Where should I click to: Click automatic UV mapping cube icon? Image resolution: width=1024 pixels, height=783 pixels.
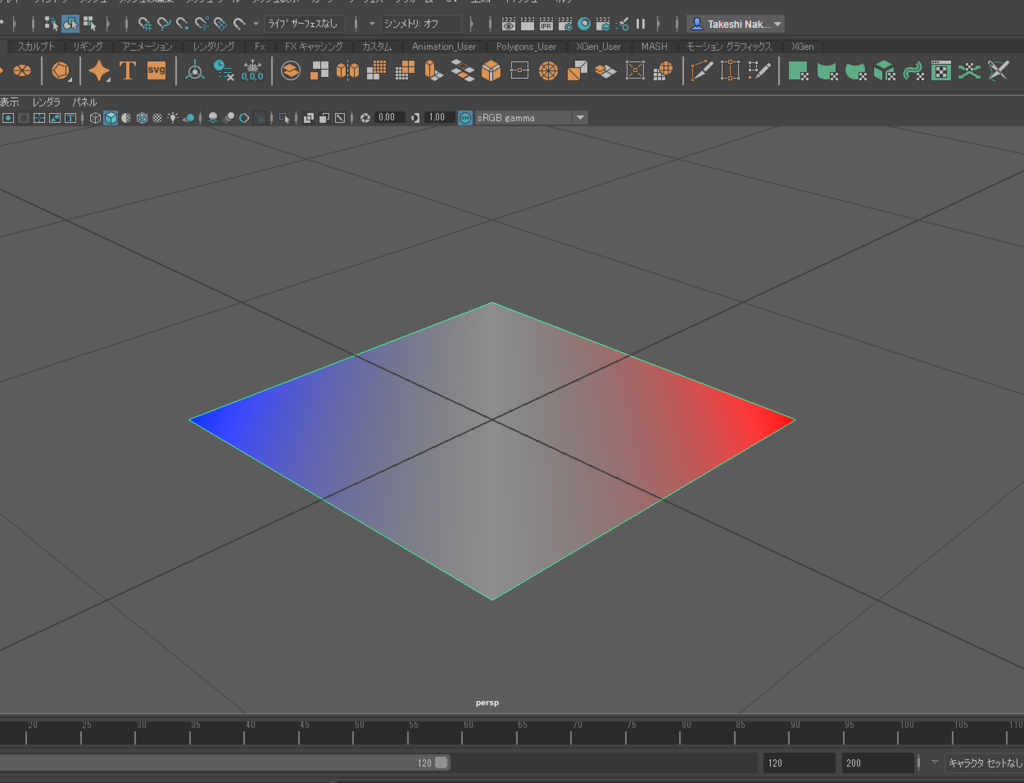pyautogui.click(x=884, y=71)
